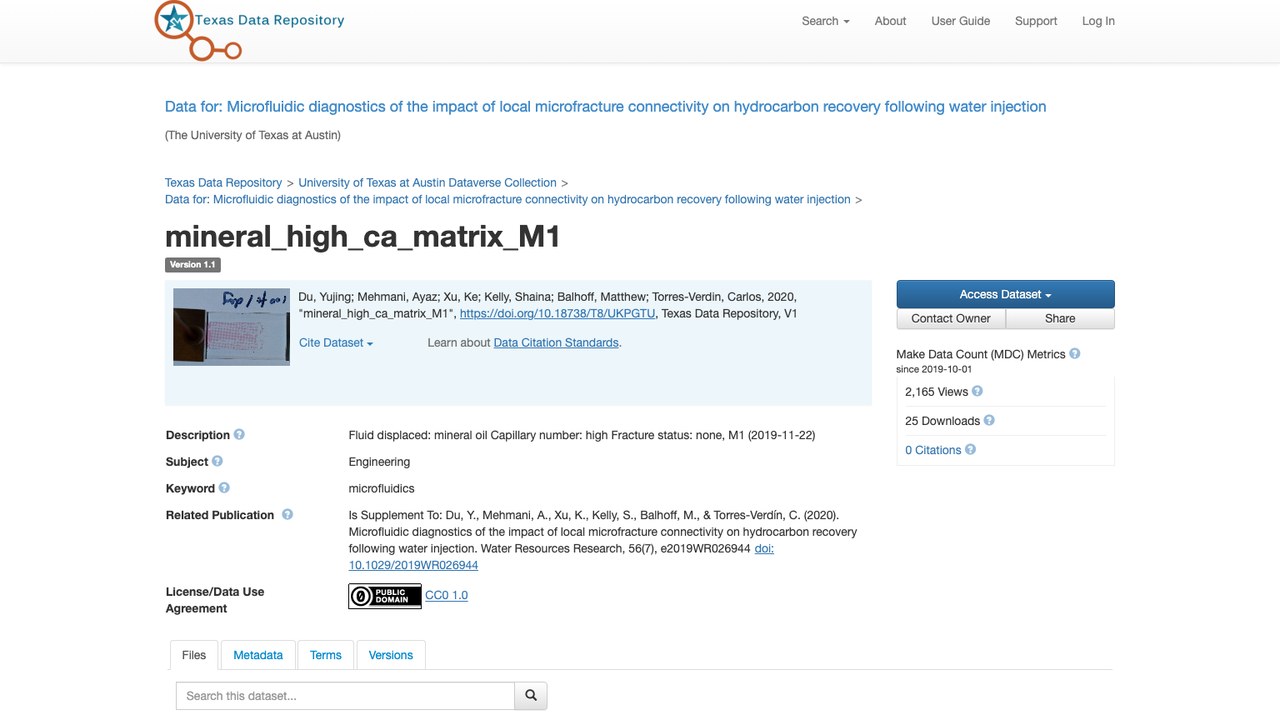
Task: Click the Version 1.1 badge
Action: tap(192, 265)
